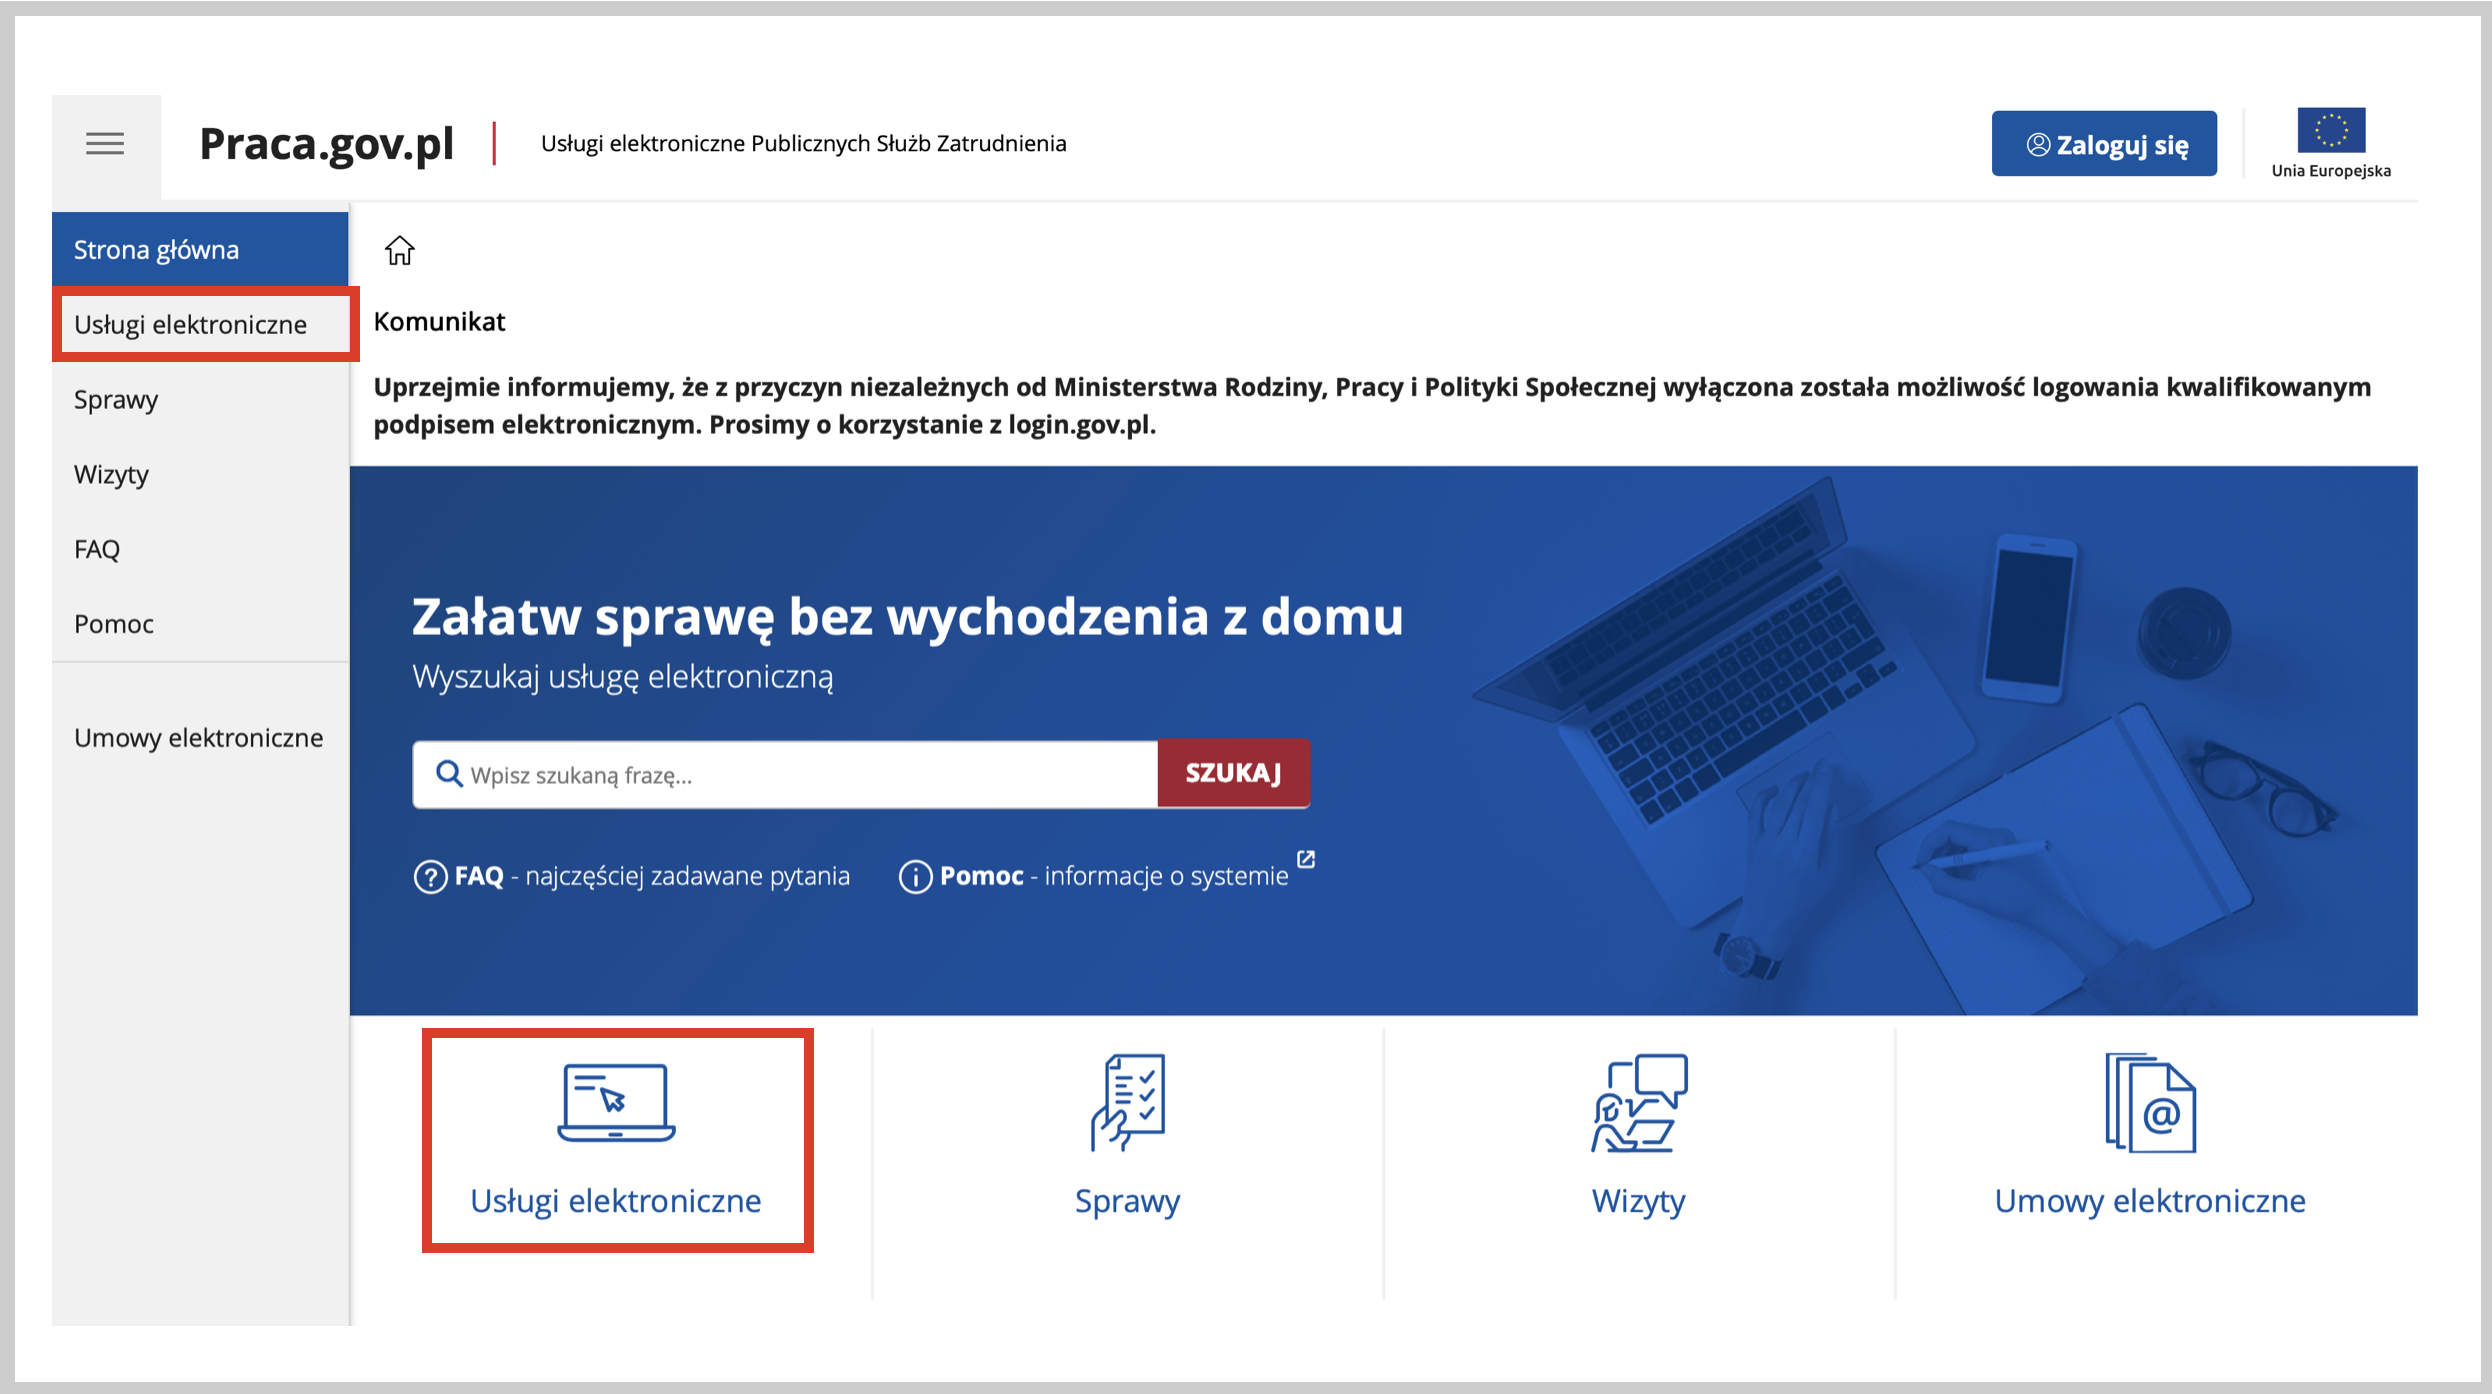Screen dimensions: 2492x1394
Task: Focus the Wpisz szukaną frazę search field
Action: (x=786, y=774)
